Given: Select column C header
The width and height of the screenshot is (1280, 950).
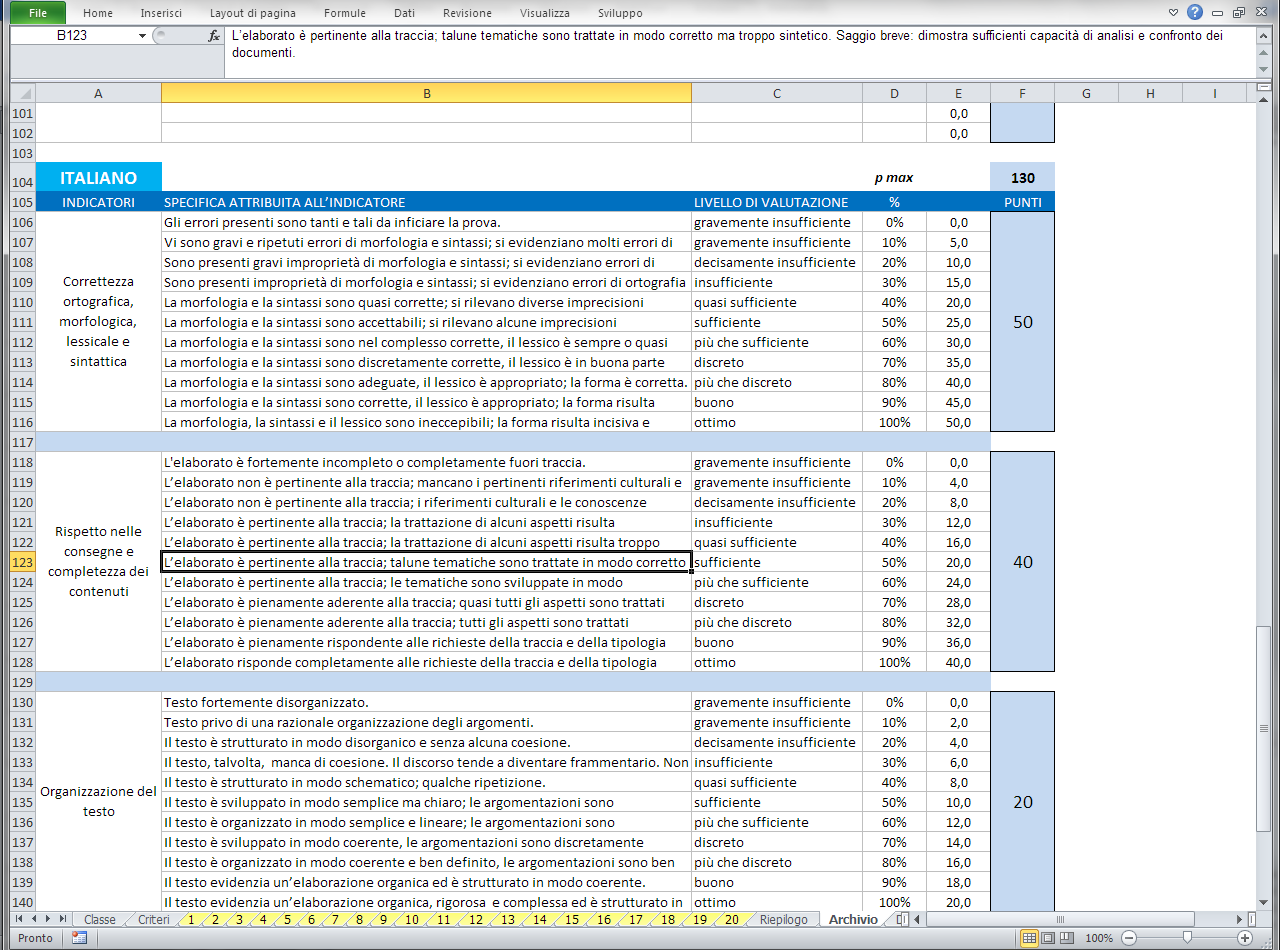Looking at the screenshot, I should pyautogui.click(x=777, y=93).
